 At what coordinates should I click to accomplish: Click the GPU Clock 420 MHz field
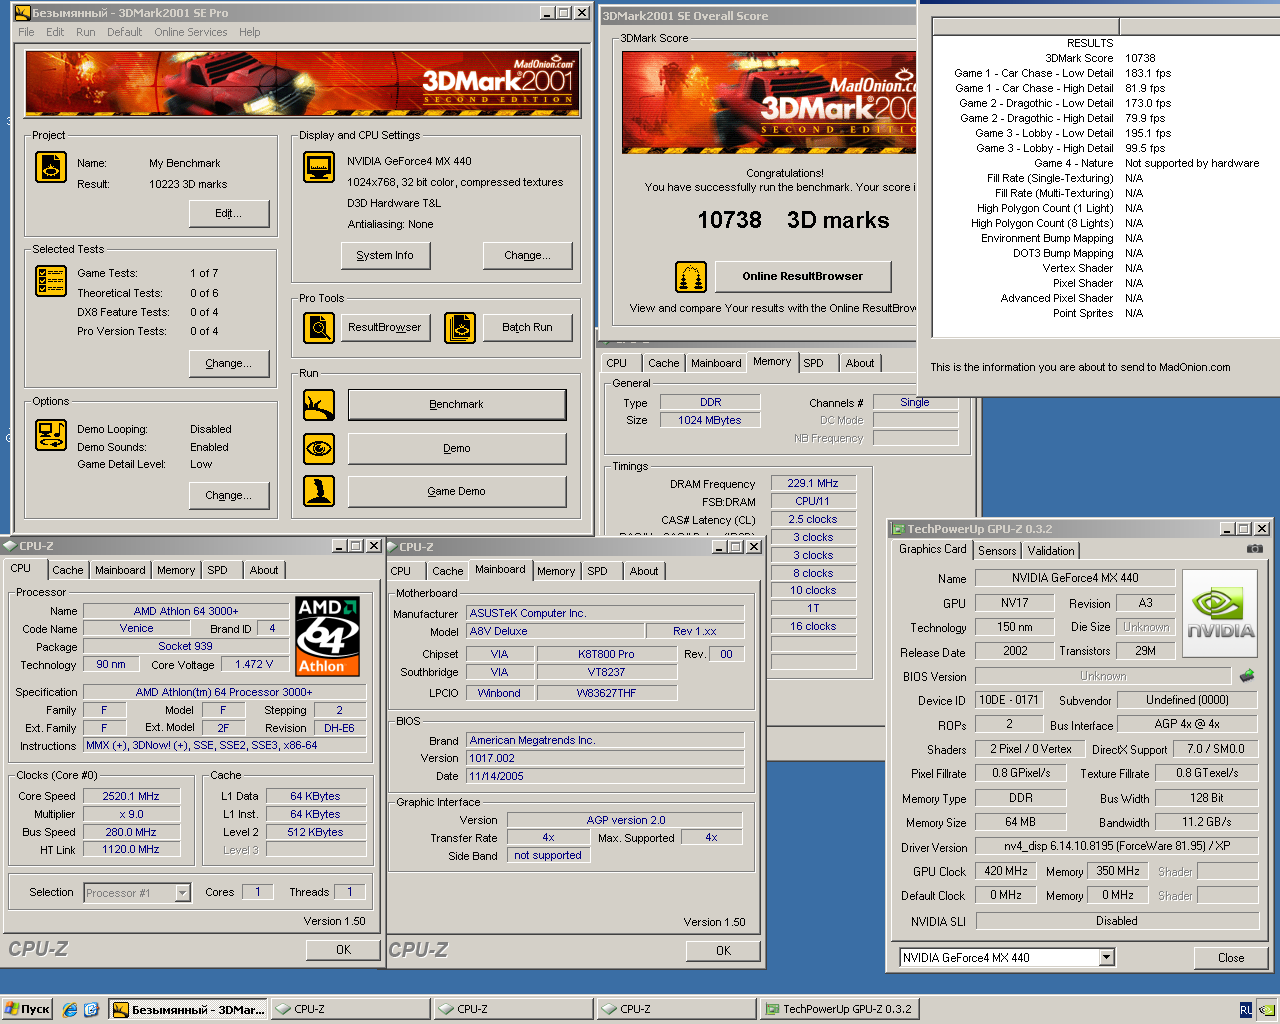(1006, 872)
